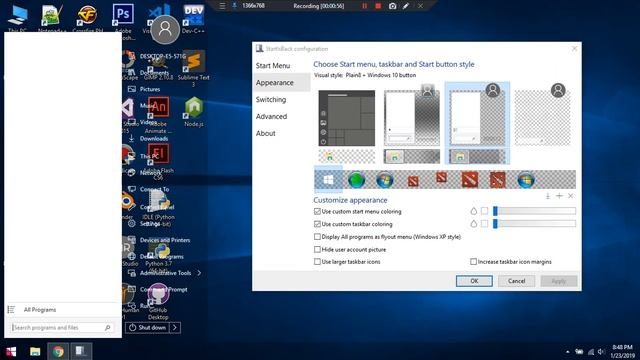
Task: Click the user account picture in start menu
Action: 165,29
